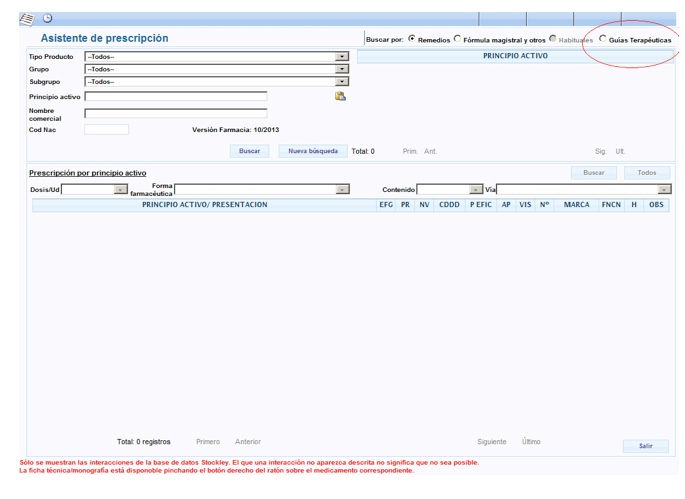Viewport: 685px width, 499px height.
Task: Open the Vía dropdown
Action: point(663,189)
